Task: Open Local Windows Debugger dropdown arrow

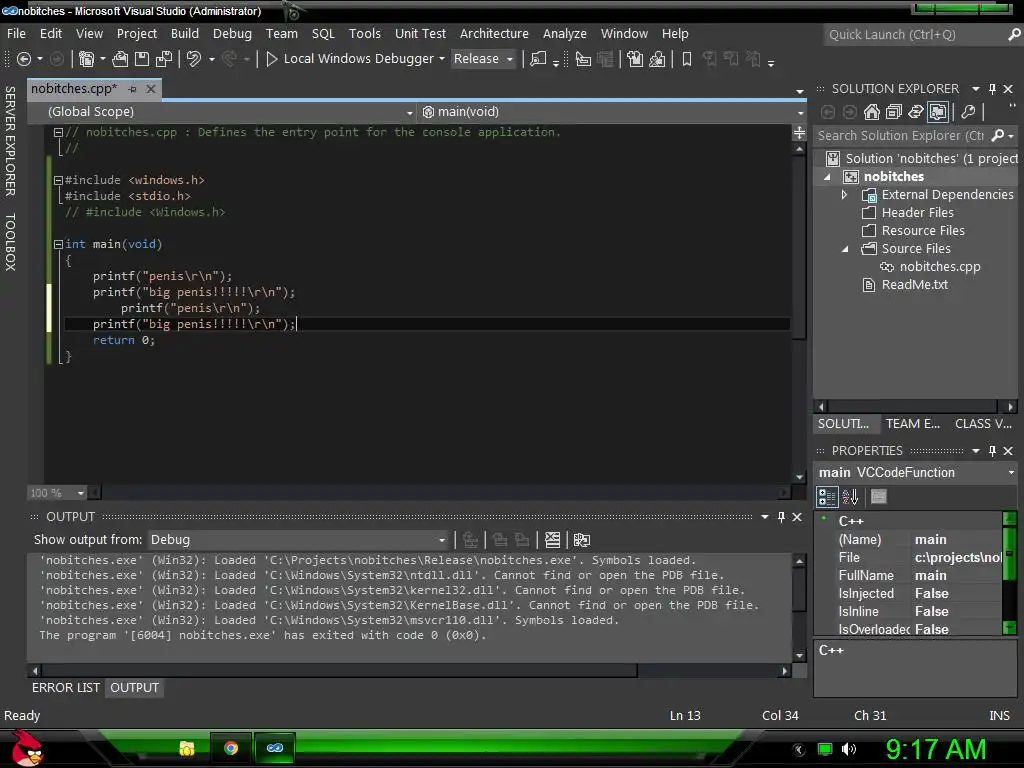Action: pyautogui.click(x=441, y=59)
